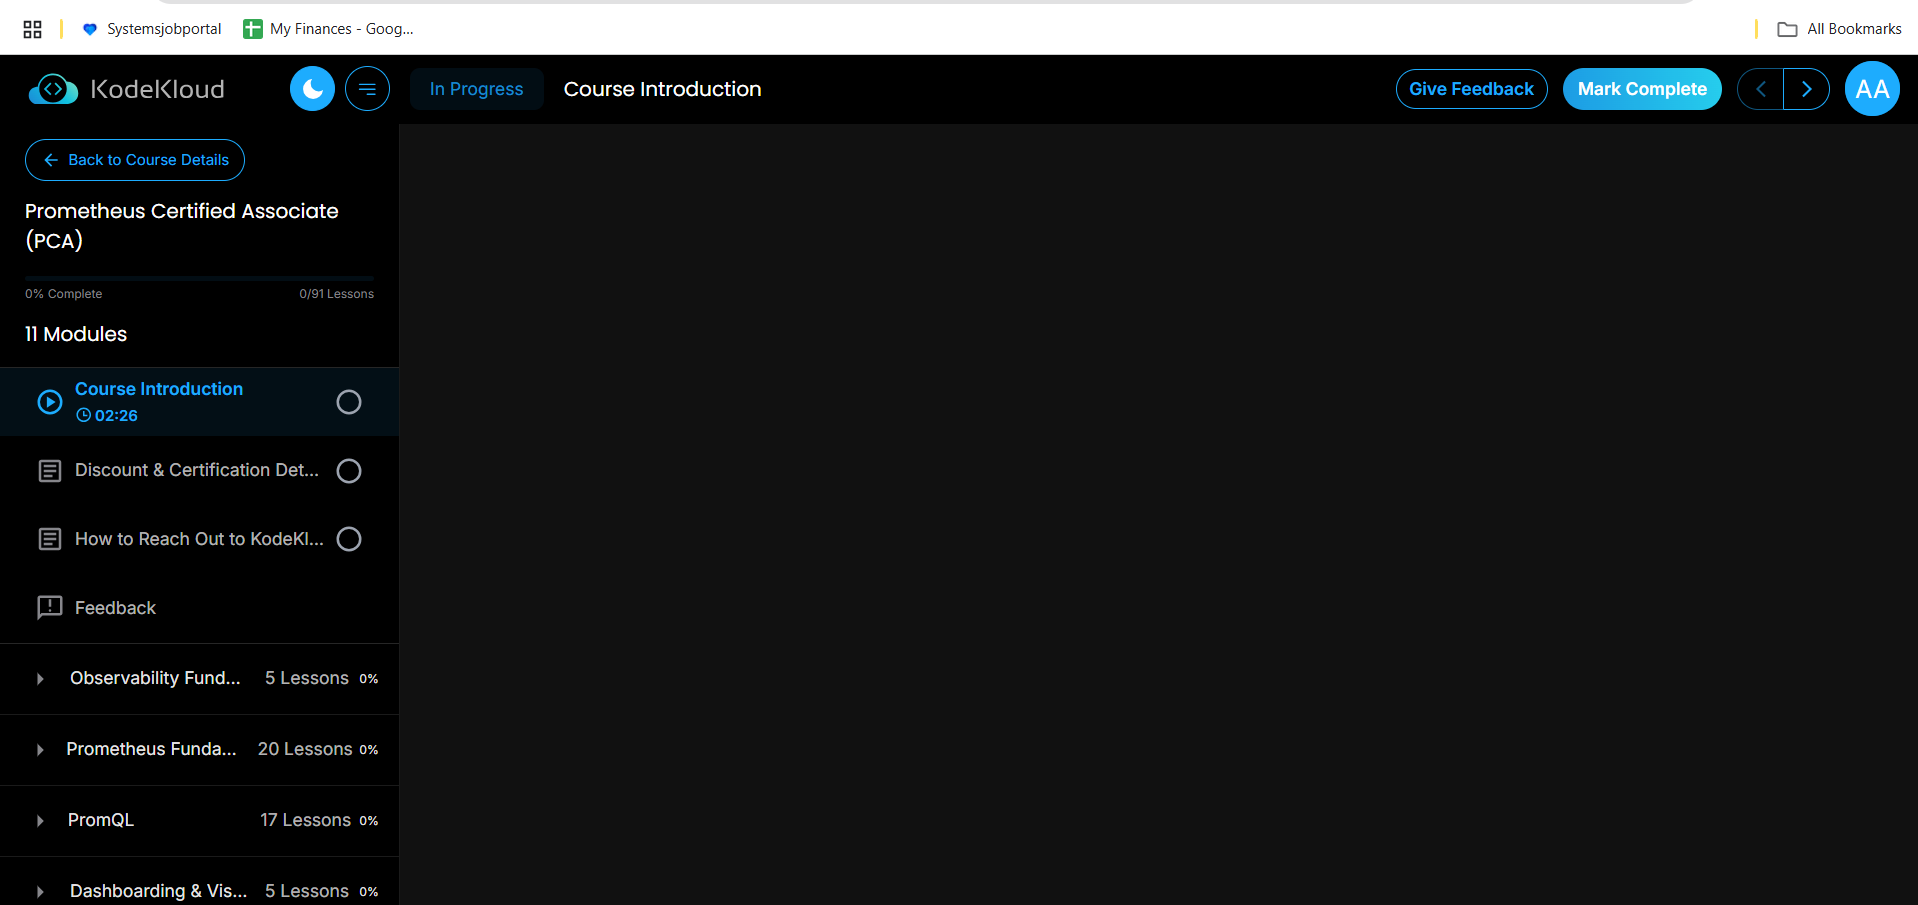The width and height of the screenshot is (1918, 905).
Task: Open the Feedback item in sidebar
Action: pyautogui.click(x=199, y=608)
